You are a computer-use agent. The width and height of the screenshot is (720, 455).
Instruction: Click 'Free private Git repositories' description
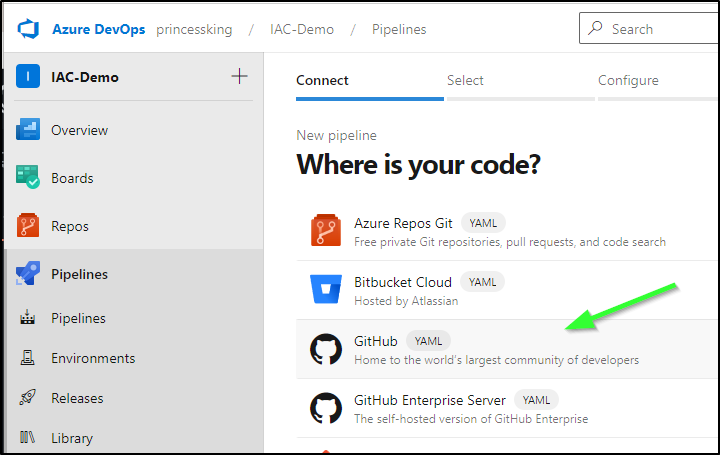pyautogui.click(x=510, y=242)
